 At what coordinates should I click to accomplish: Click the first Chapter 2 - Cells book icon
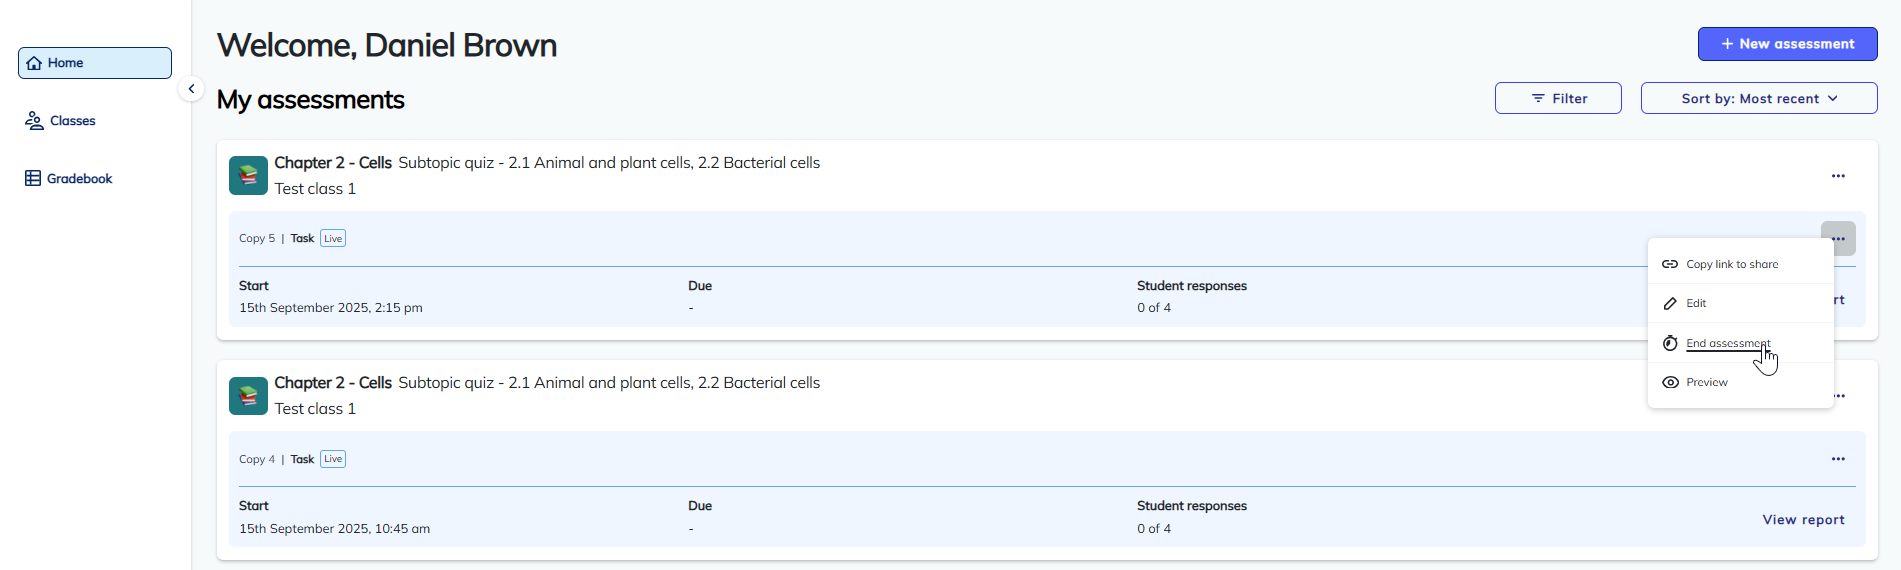click(248, 175)
